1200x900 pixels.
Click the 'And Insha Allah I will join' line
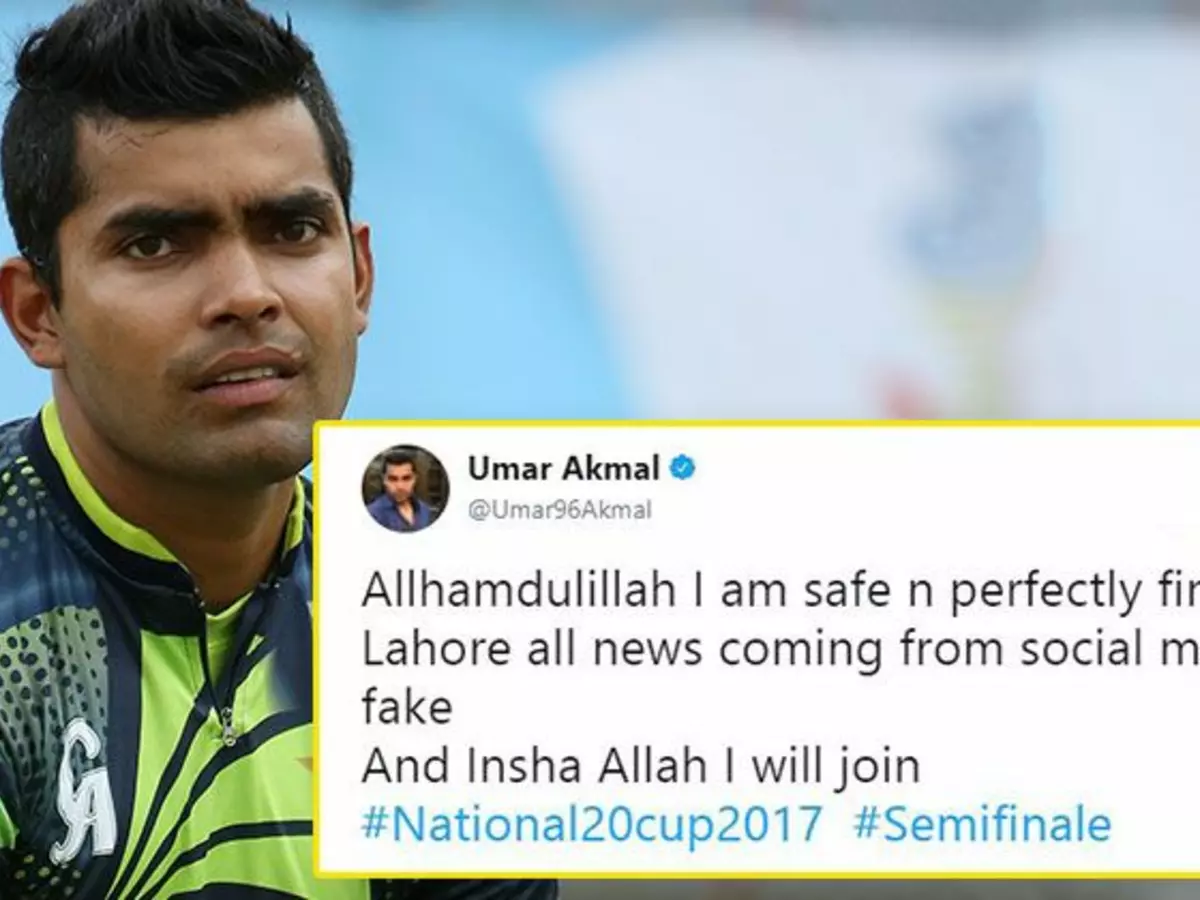[640, 766]
